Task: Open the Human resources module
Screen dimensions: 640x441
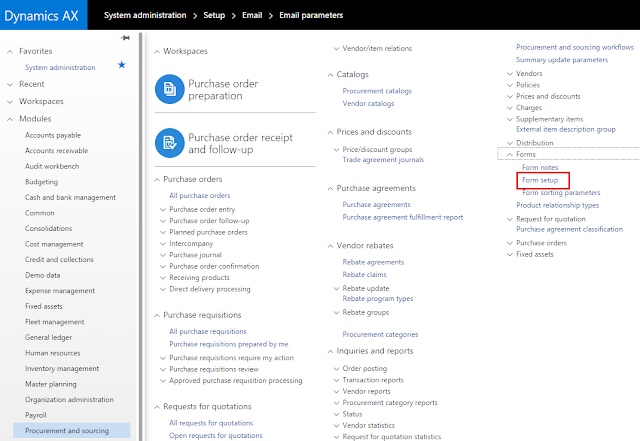Action: coord(53,353)
